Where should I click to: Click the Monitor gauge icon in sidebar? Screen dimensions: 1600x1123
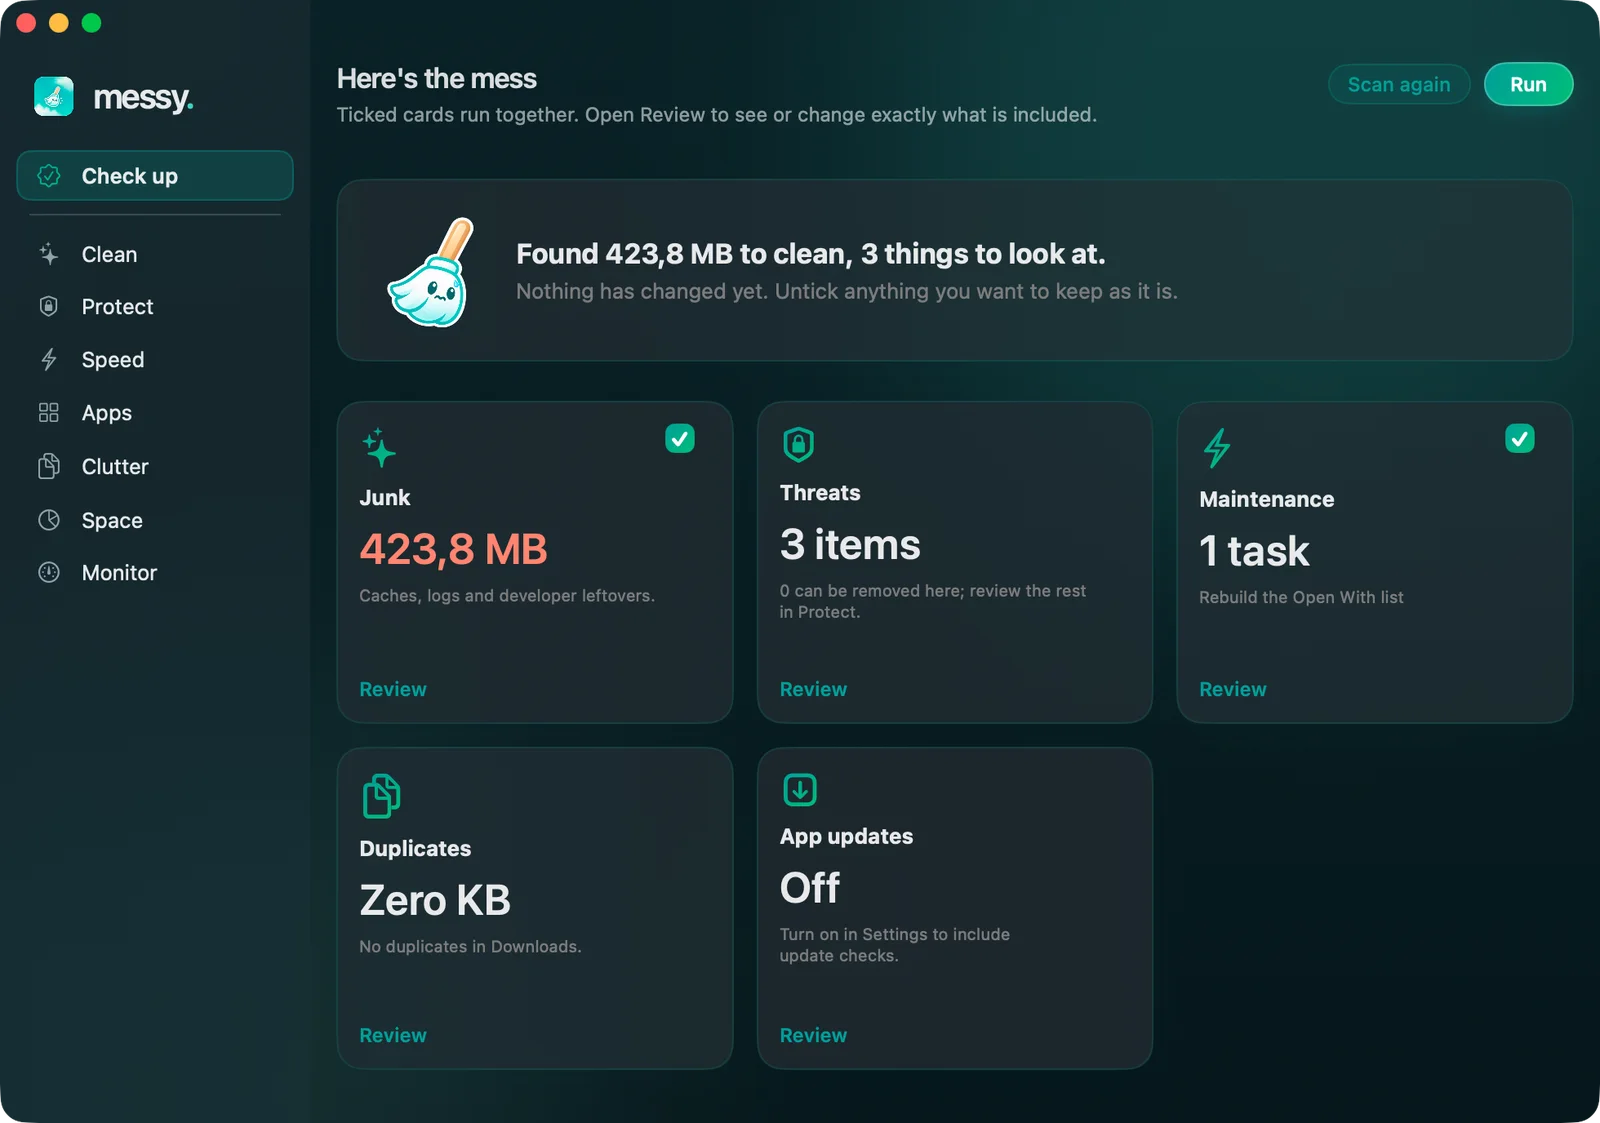coord(49,572)
